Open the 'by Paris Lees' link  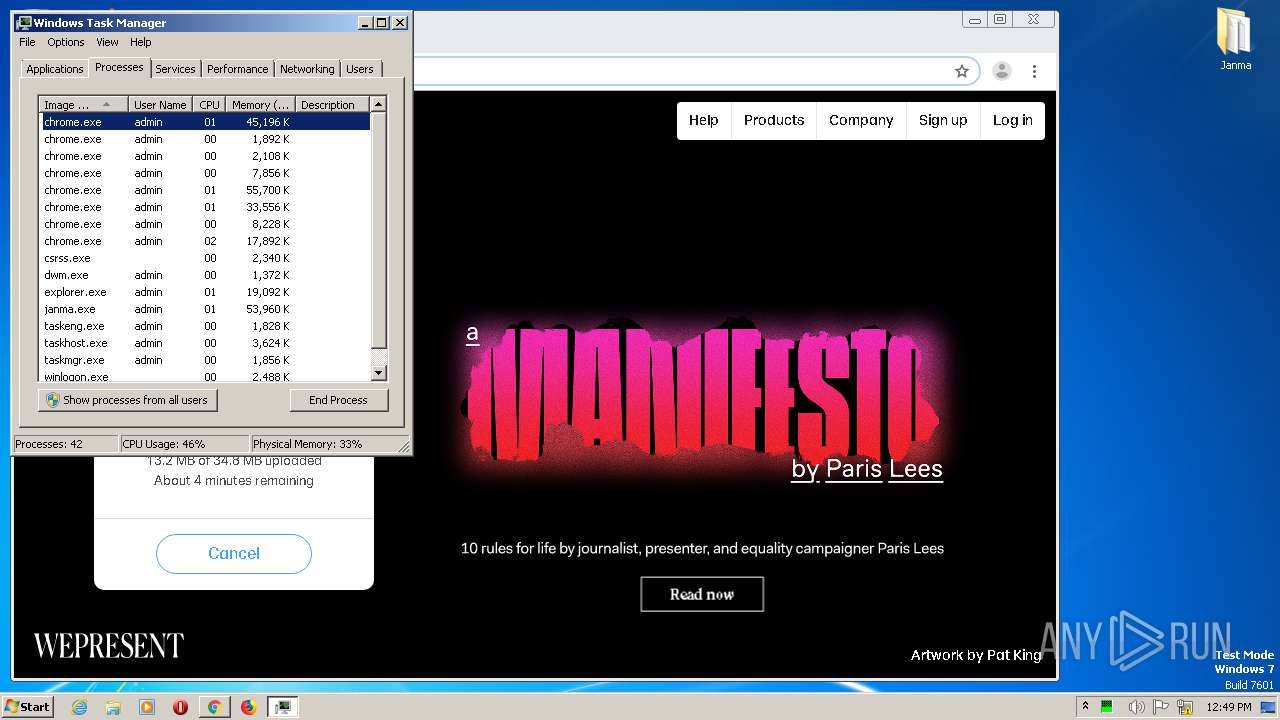(x=867, y=468)
